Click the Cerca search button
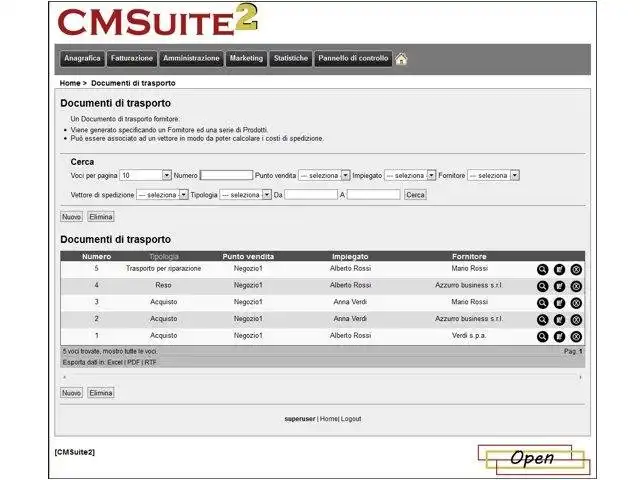Image resolution: width=640 pixels, height=480 pixels. 415,195
